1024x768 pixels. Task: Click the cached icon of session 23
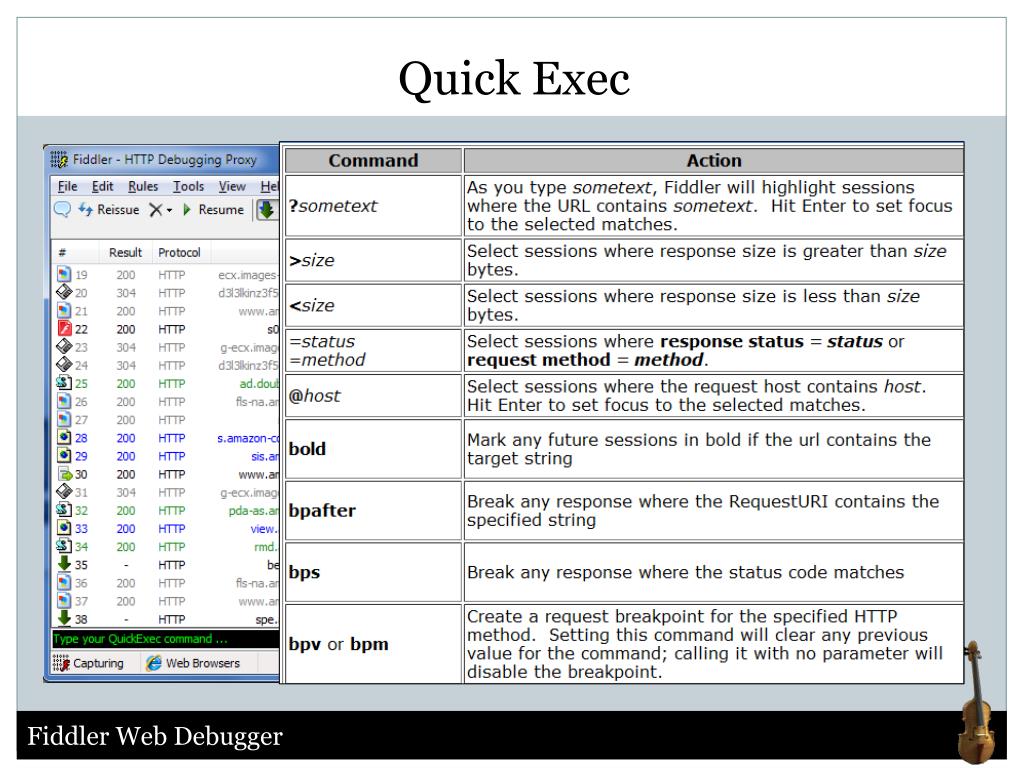(x=63, y=346)
